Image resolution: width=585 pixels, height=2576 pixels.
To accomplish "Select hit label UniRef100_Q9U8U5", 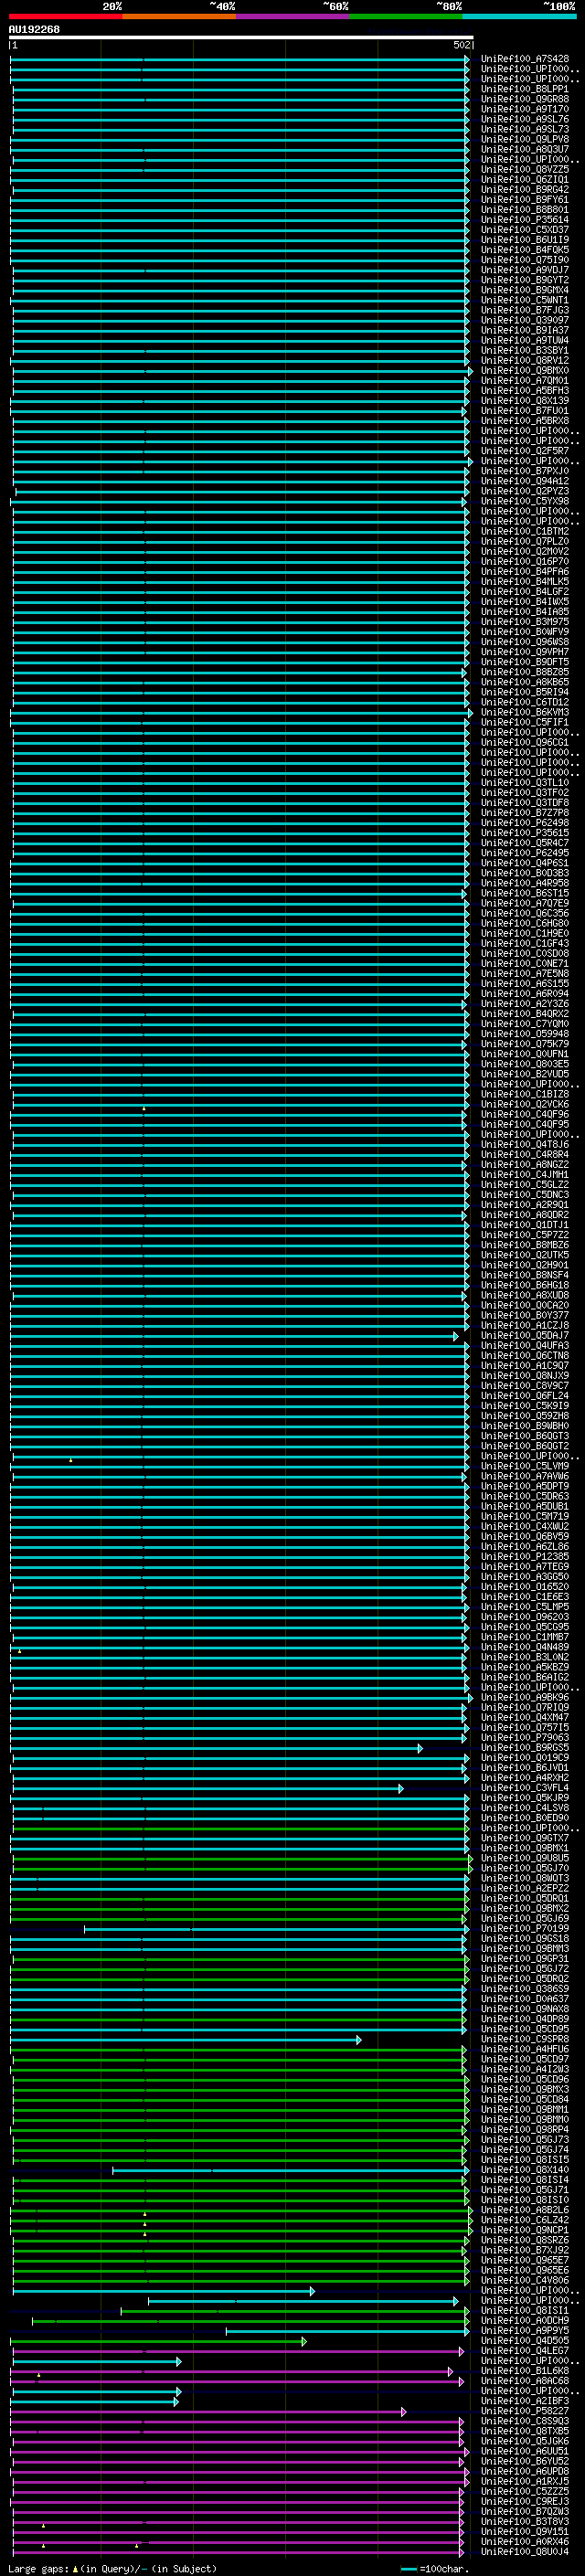I will point(525,1858).
